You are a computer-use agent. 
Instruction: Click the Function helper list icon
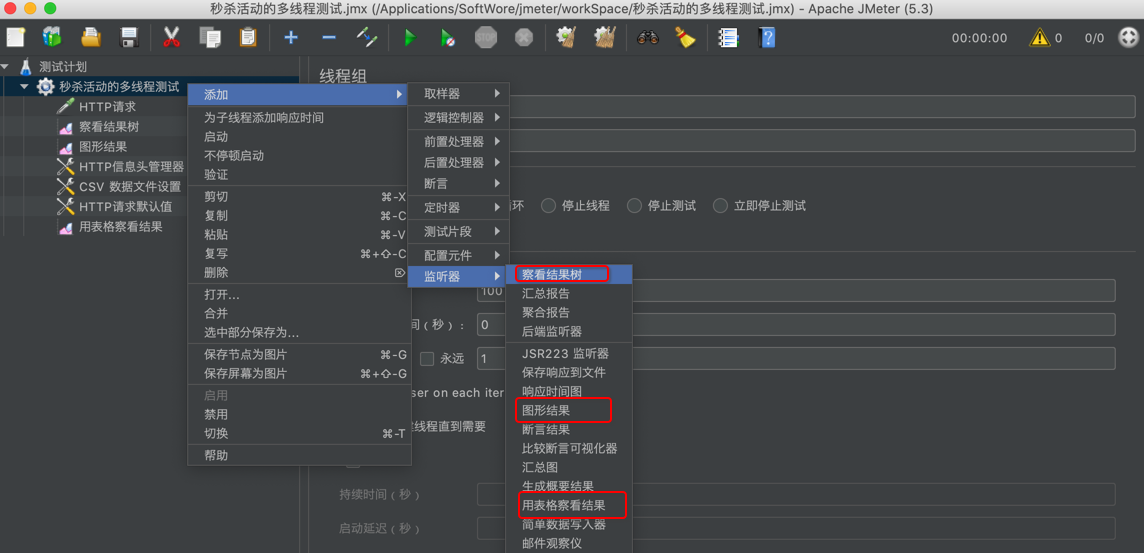[727, 36]
